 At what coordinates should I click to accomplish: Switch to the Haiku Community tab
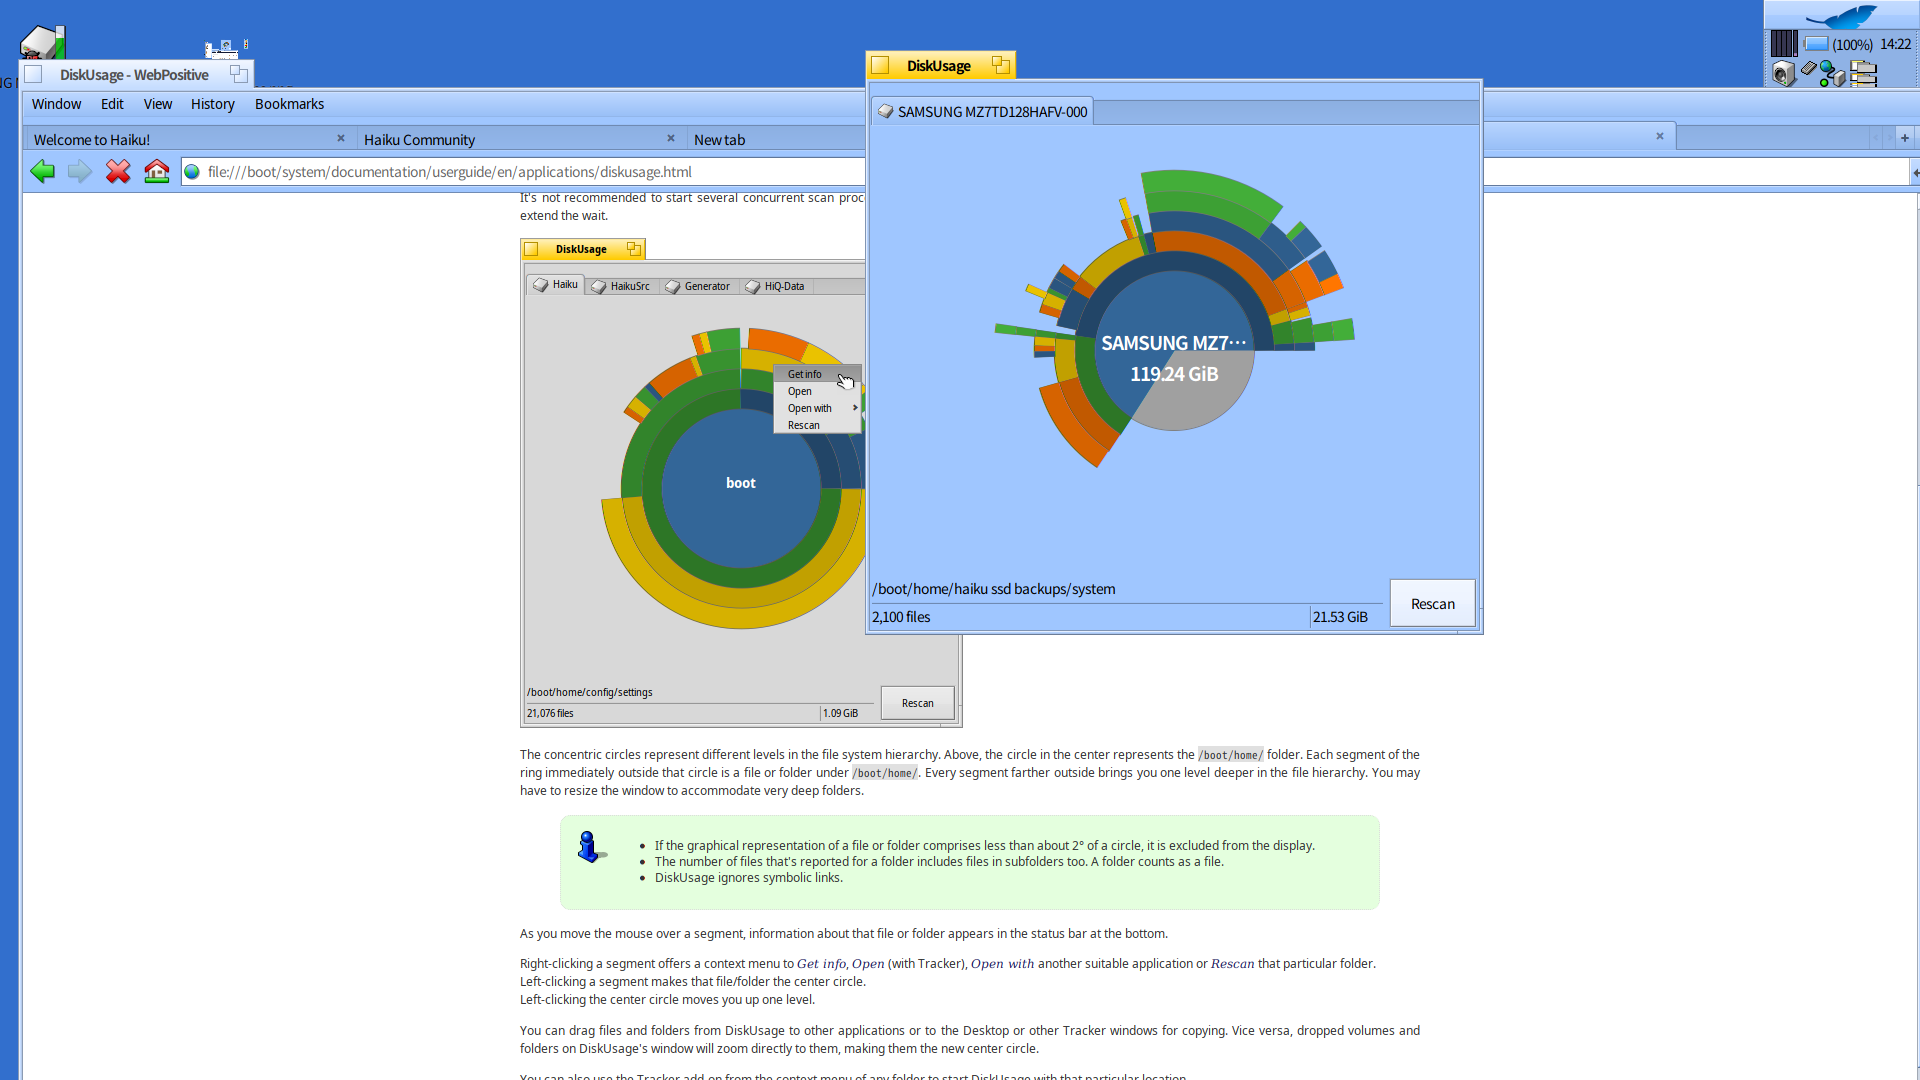[419, 140]
